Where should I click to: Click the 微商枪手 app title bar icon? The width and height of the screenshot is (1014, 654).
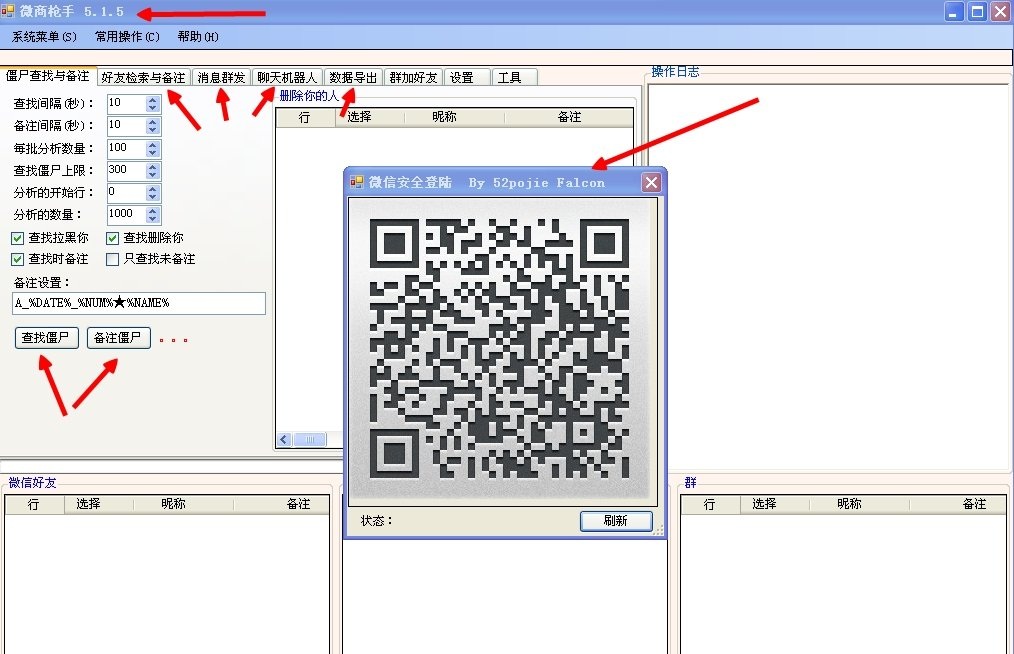tap(8, 11)
